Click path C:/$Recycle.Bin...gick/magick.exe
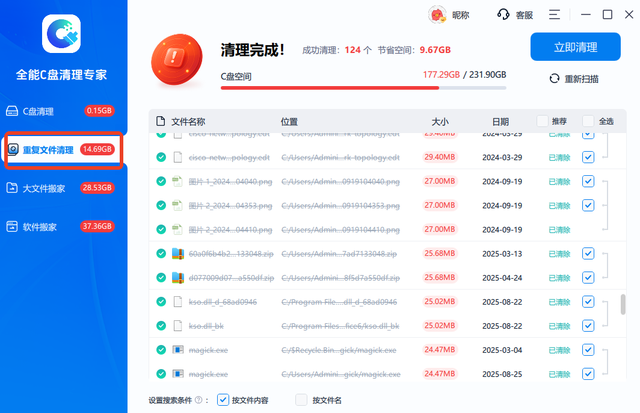 coord(339,350)
